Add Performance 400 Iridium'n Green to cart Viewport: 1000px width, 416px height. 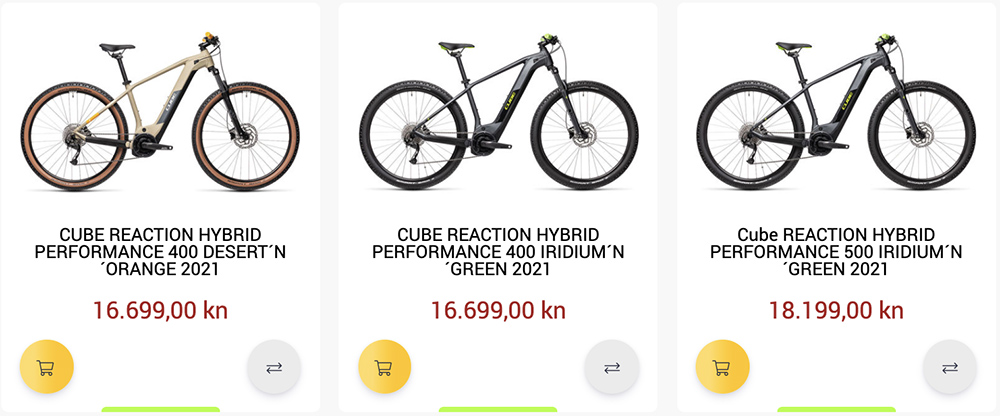pos(385,367)
